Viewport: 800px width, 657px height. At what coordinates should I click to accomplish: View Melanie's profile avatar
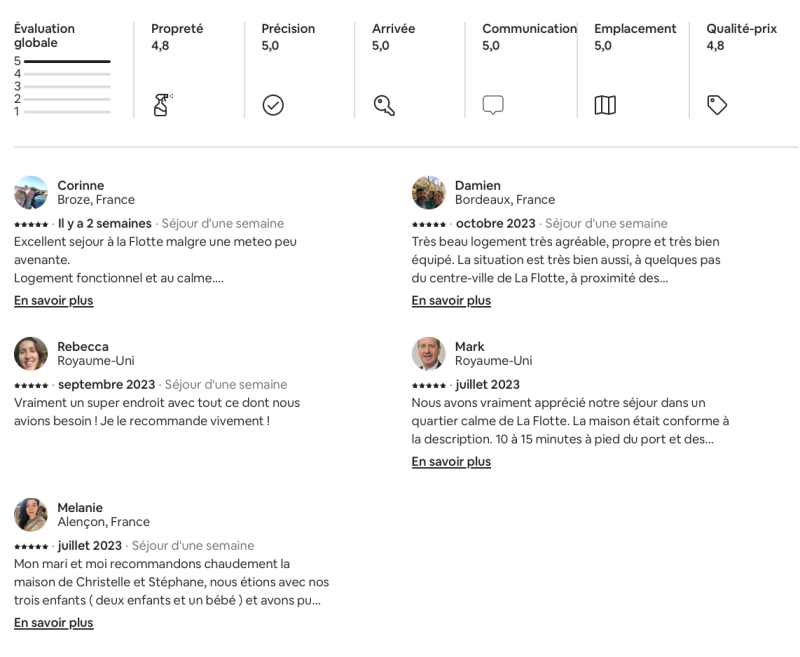(31, 514)
